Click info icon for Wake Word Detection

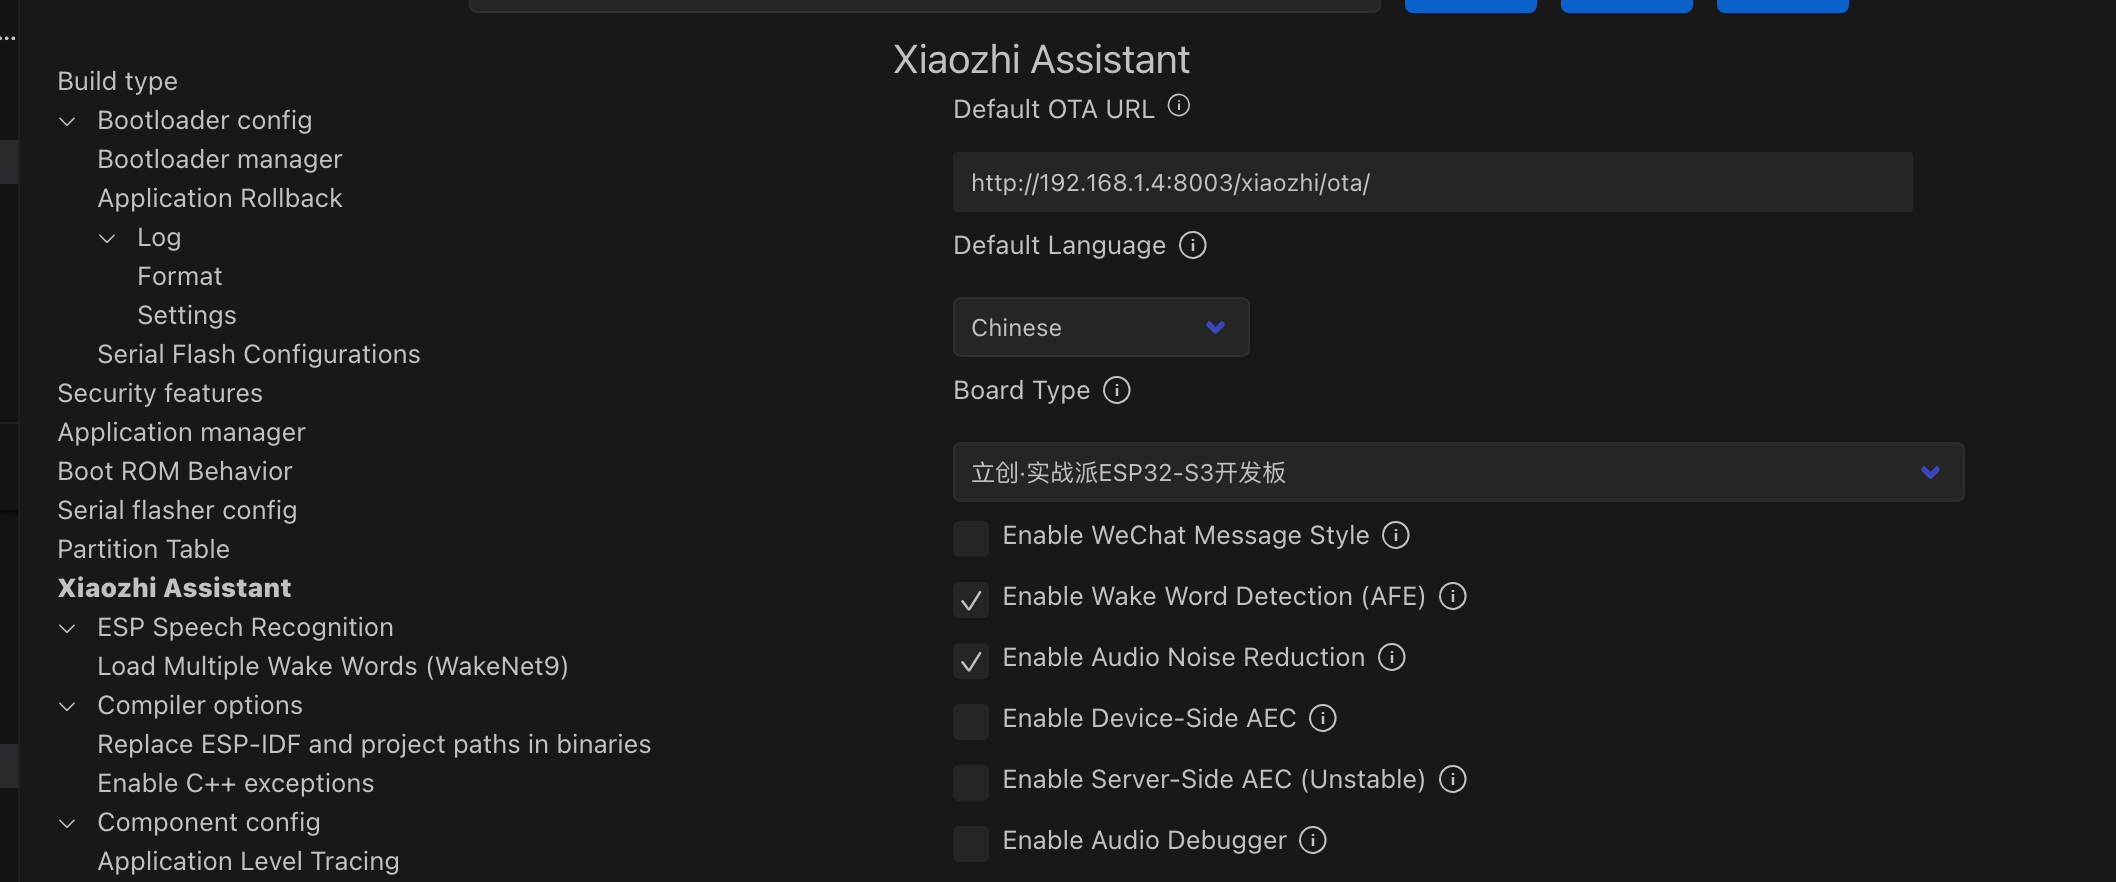tap(1453, 596)
